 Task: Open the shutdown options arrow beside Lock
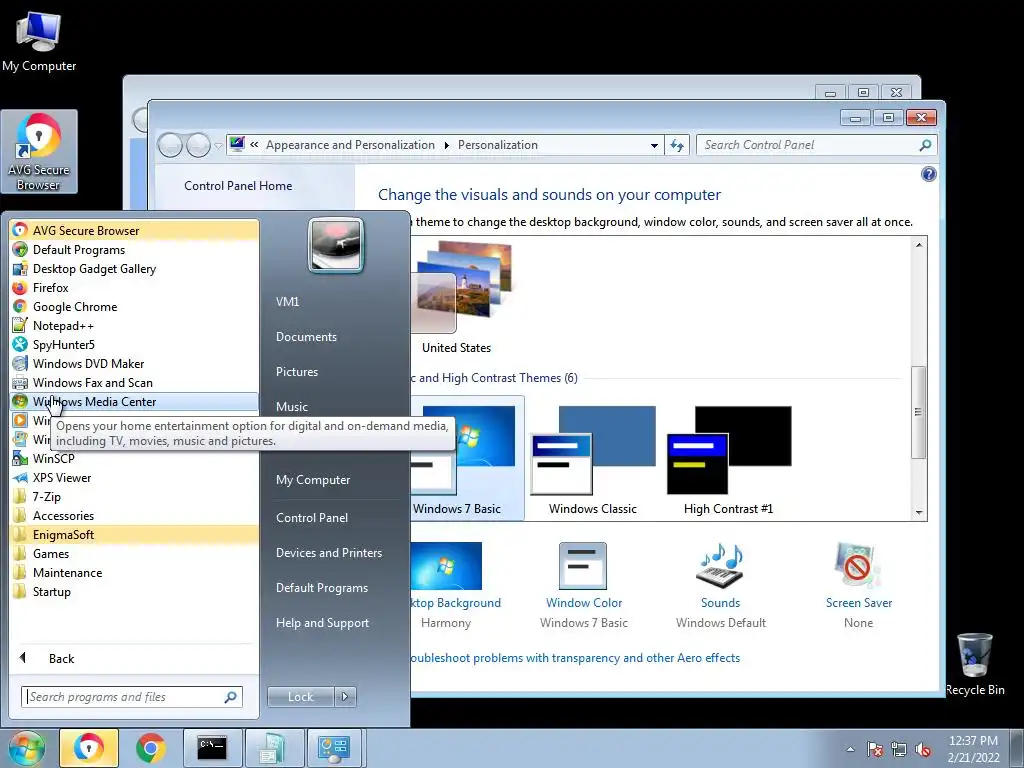tap(345, 697)
